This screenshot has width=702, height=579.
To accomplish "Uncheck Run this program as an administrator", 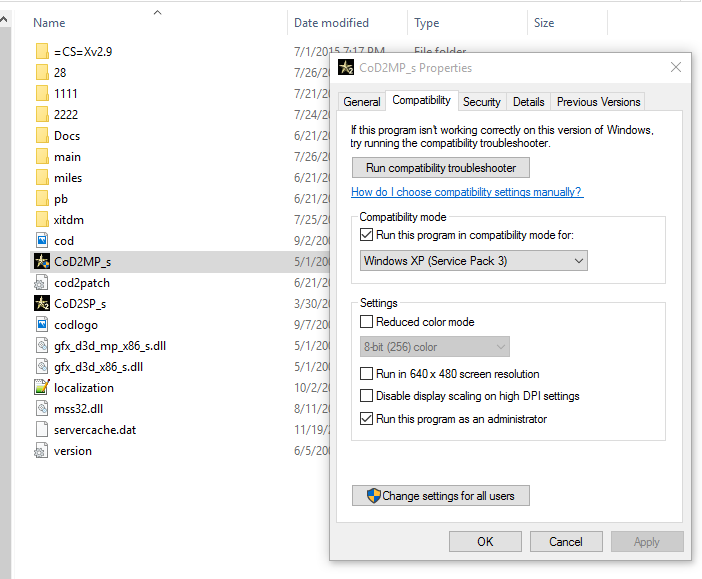I will [366, 419].
